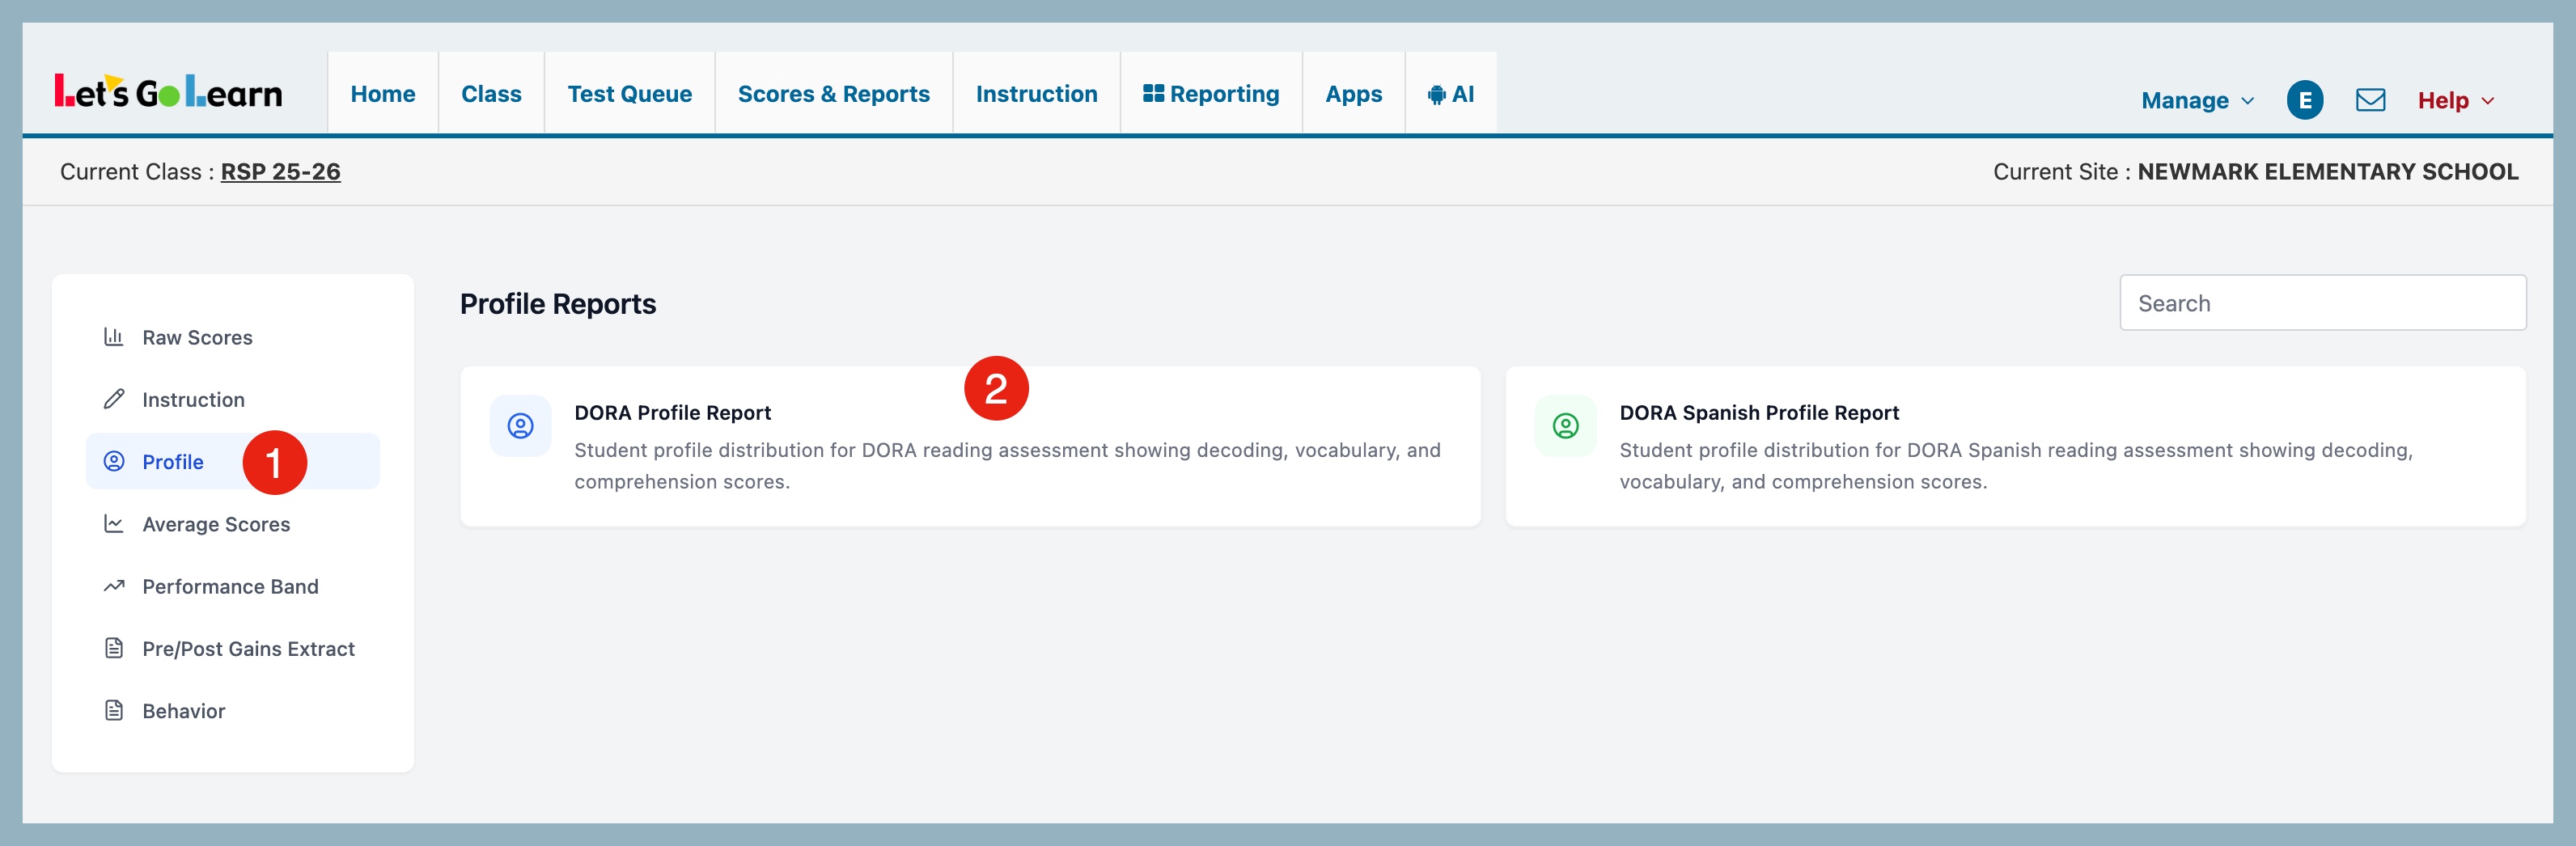
Task: Expand the Help dropdown menu
Action: [2455, 100]
